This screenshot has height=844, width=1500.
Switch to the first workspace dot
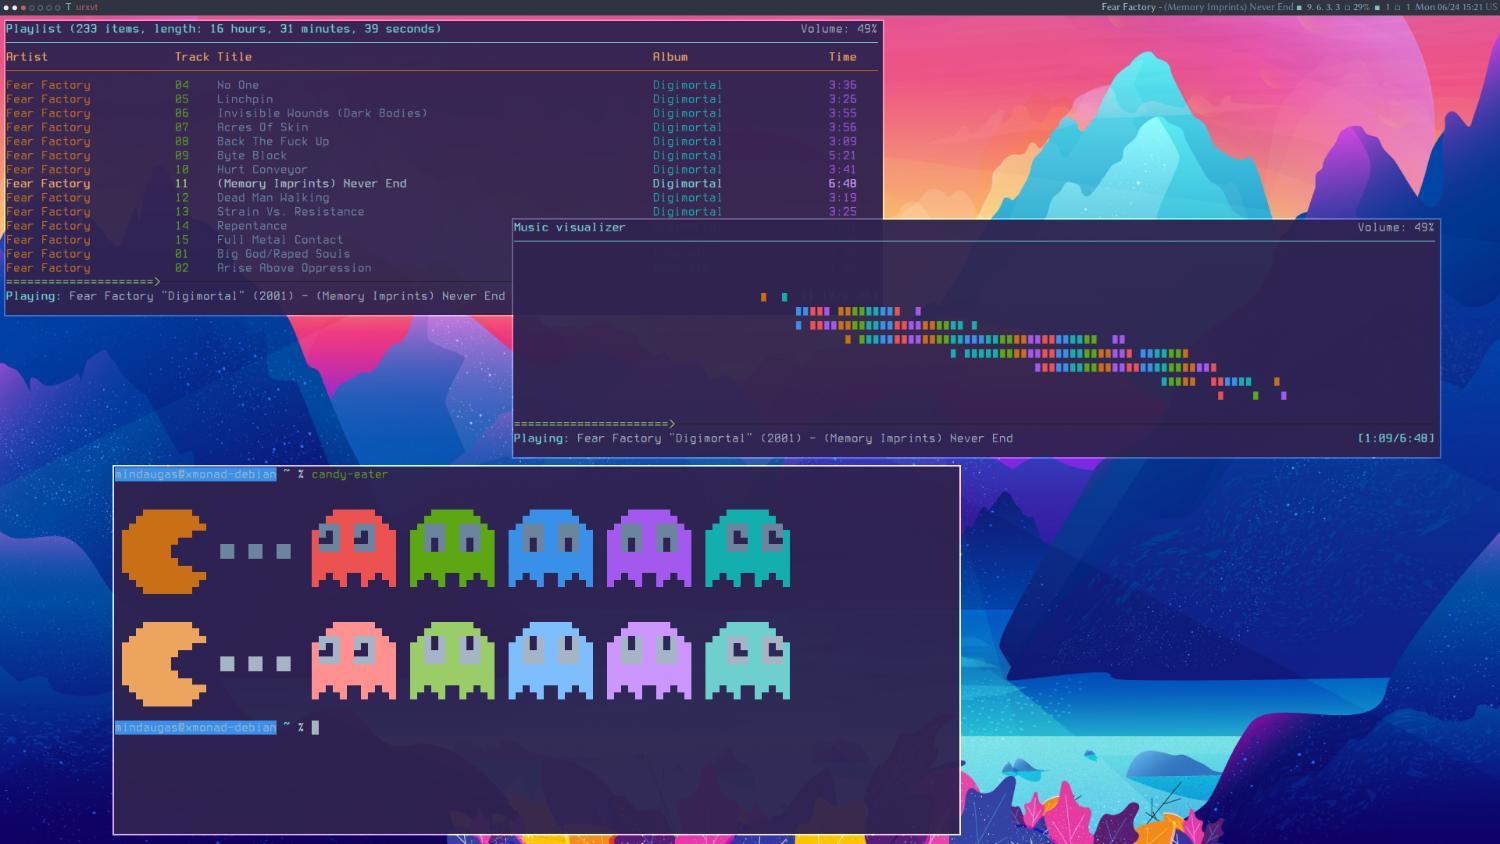pos(6,8)
